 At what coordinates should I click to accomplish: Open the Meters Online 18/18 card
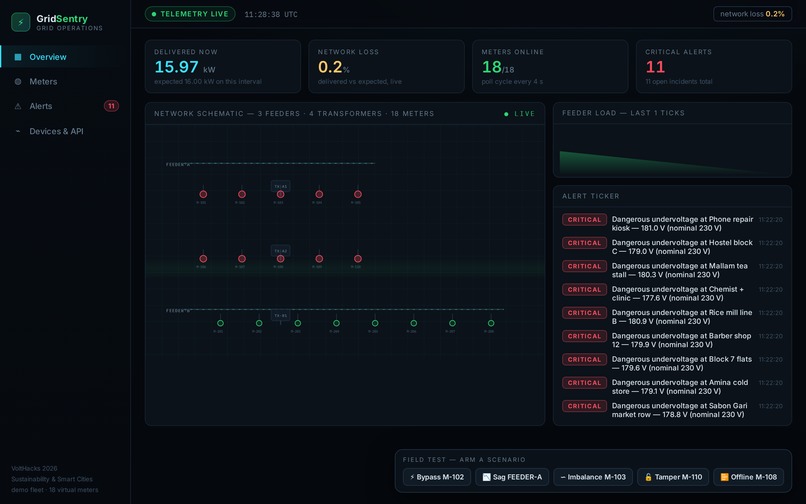click(550, 66)
